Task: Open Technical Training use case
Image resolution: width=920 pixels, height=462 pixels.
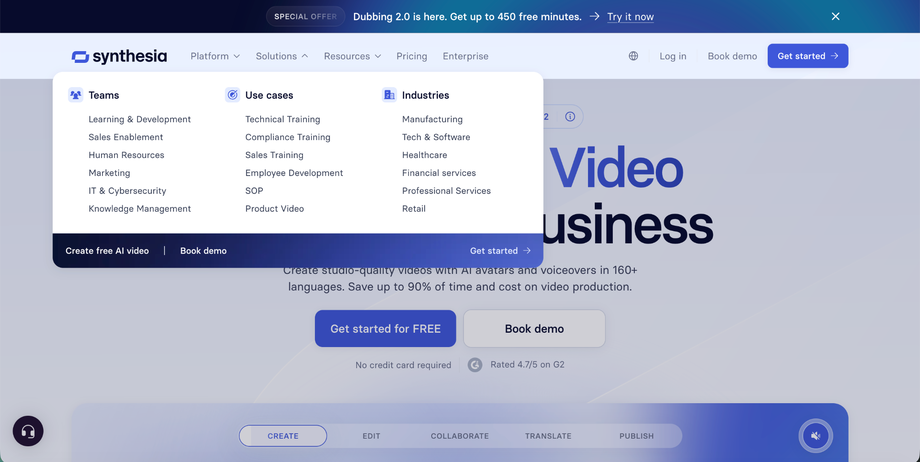Action: 283,119
